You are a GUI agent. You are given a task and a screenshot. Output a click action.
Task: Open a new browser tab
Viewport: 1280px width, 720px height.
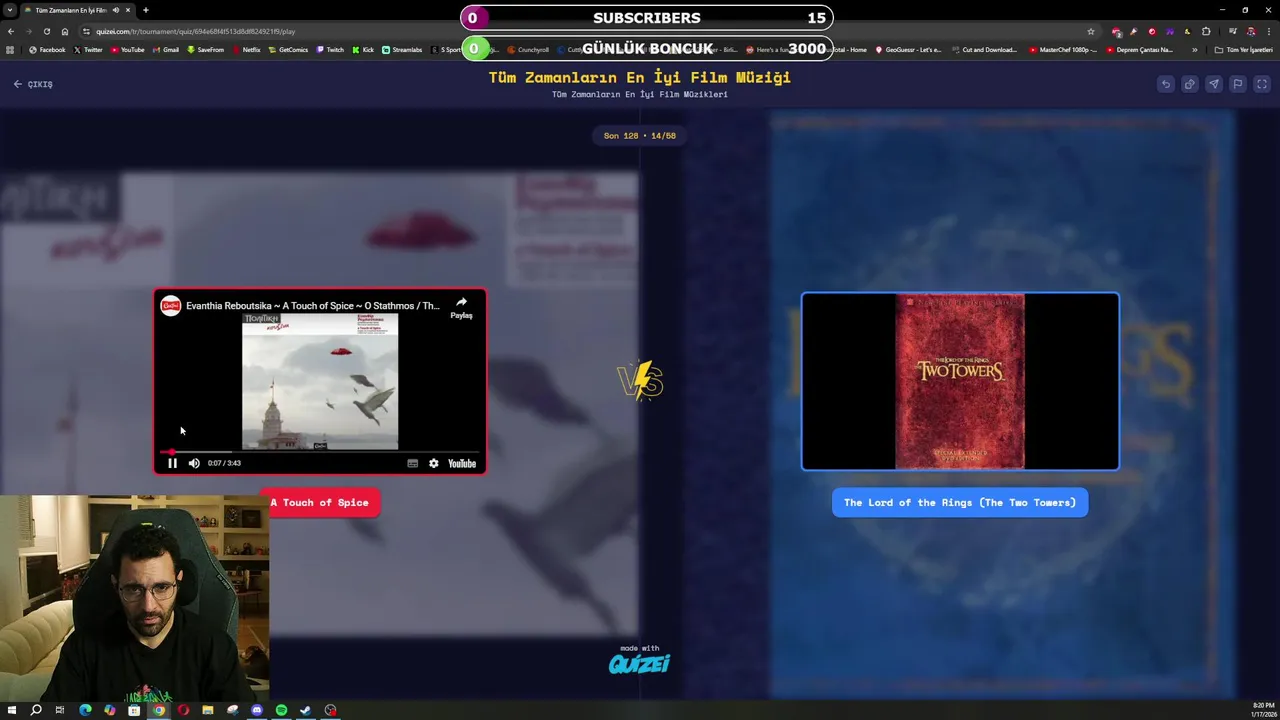point(145,10)
